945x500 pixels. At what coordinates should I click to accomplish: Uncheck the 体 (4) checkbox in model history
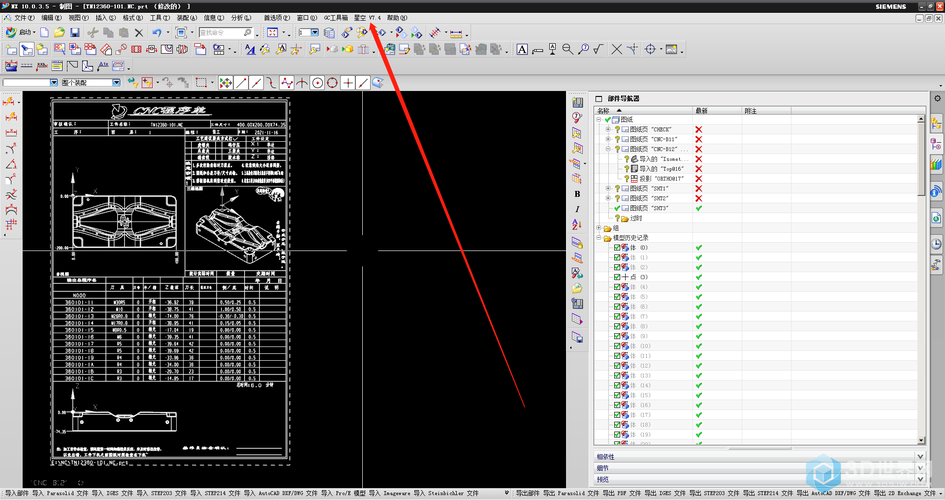coord(617,287)
